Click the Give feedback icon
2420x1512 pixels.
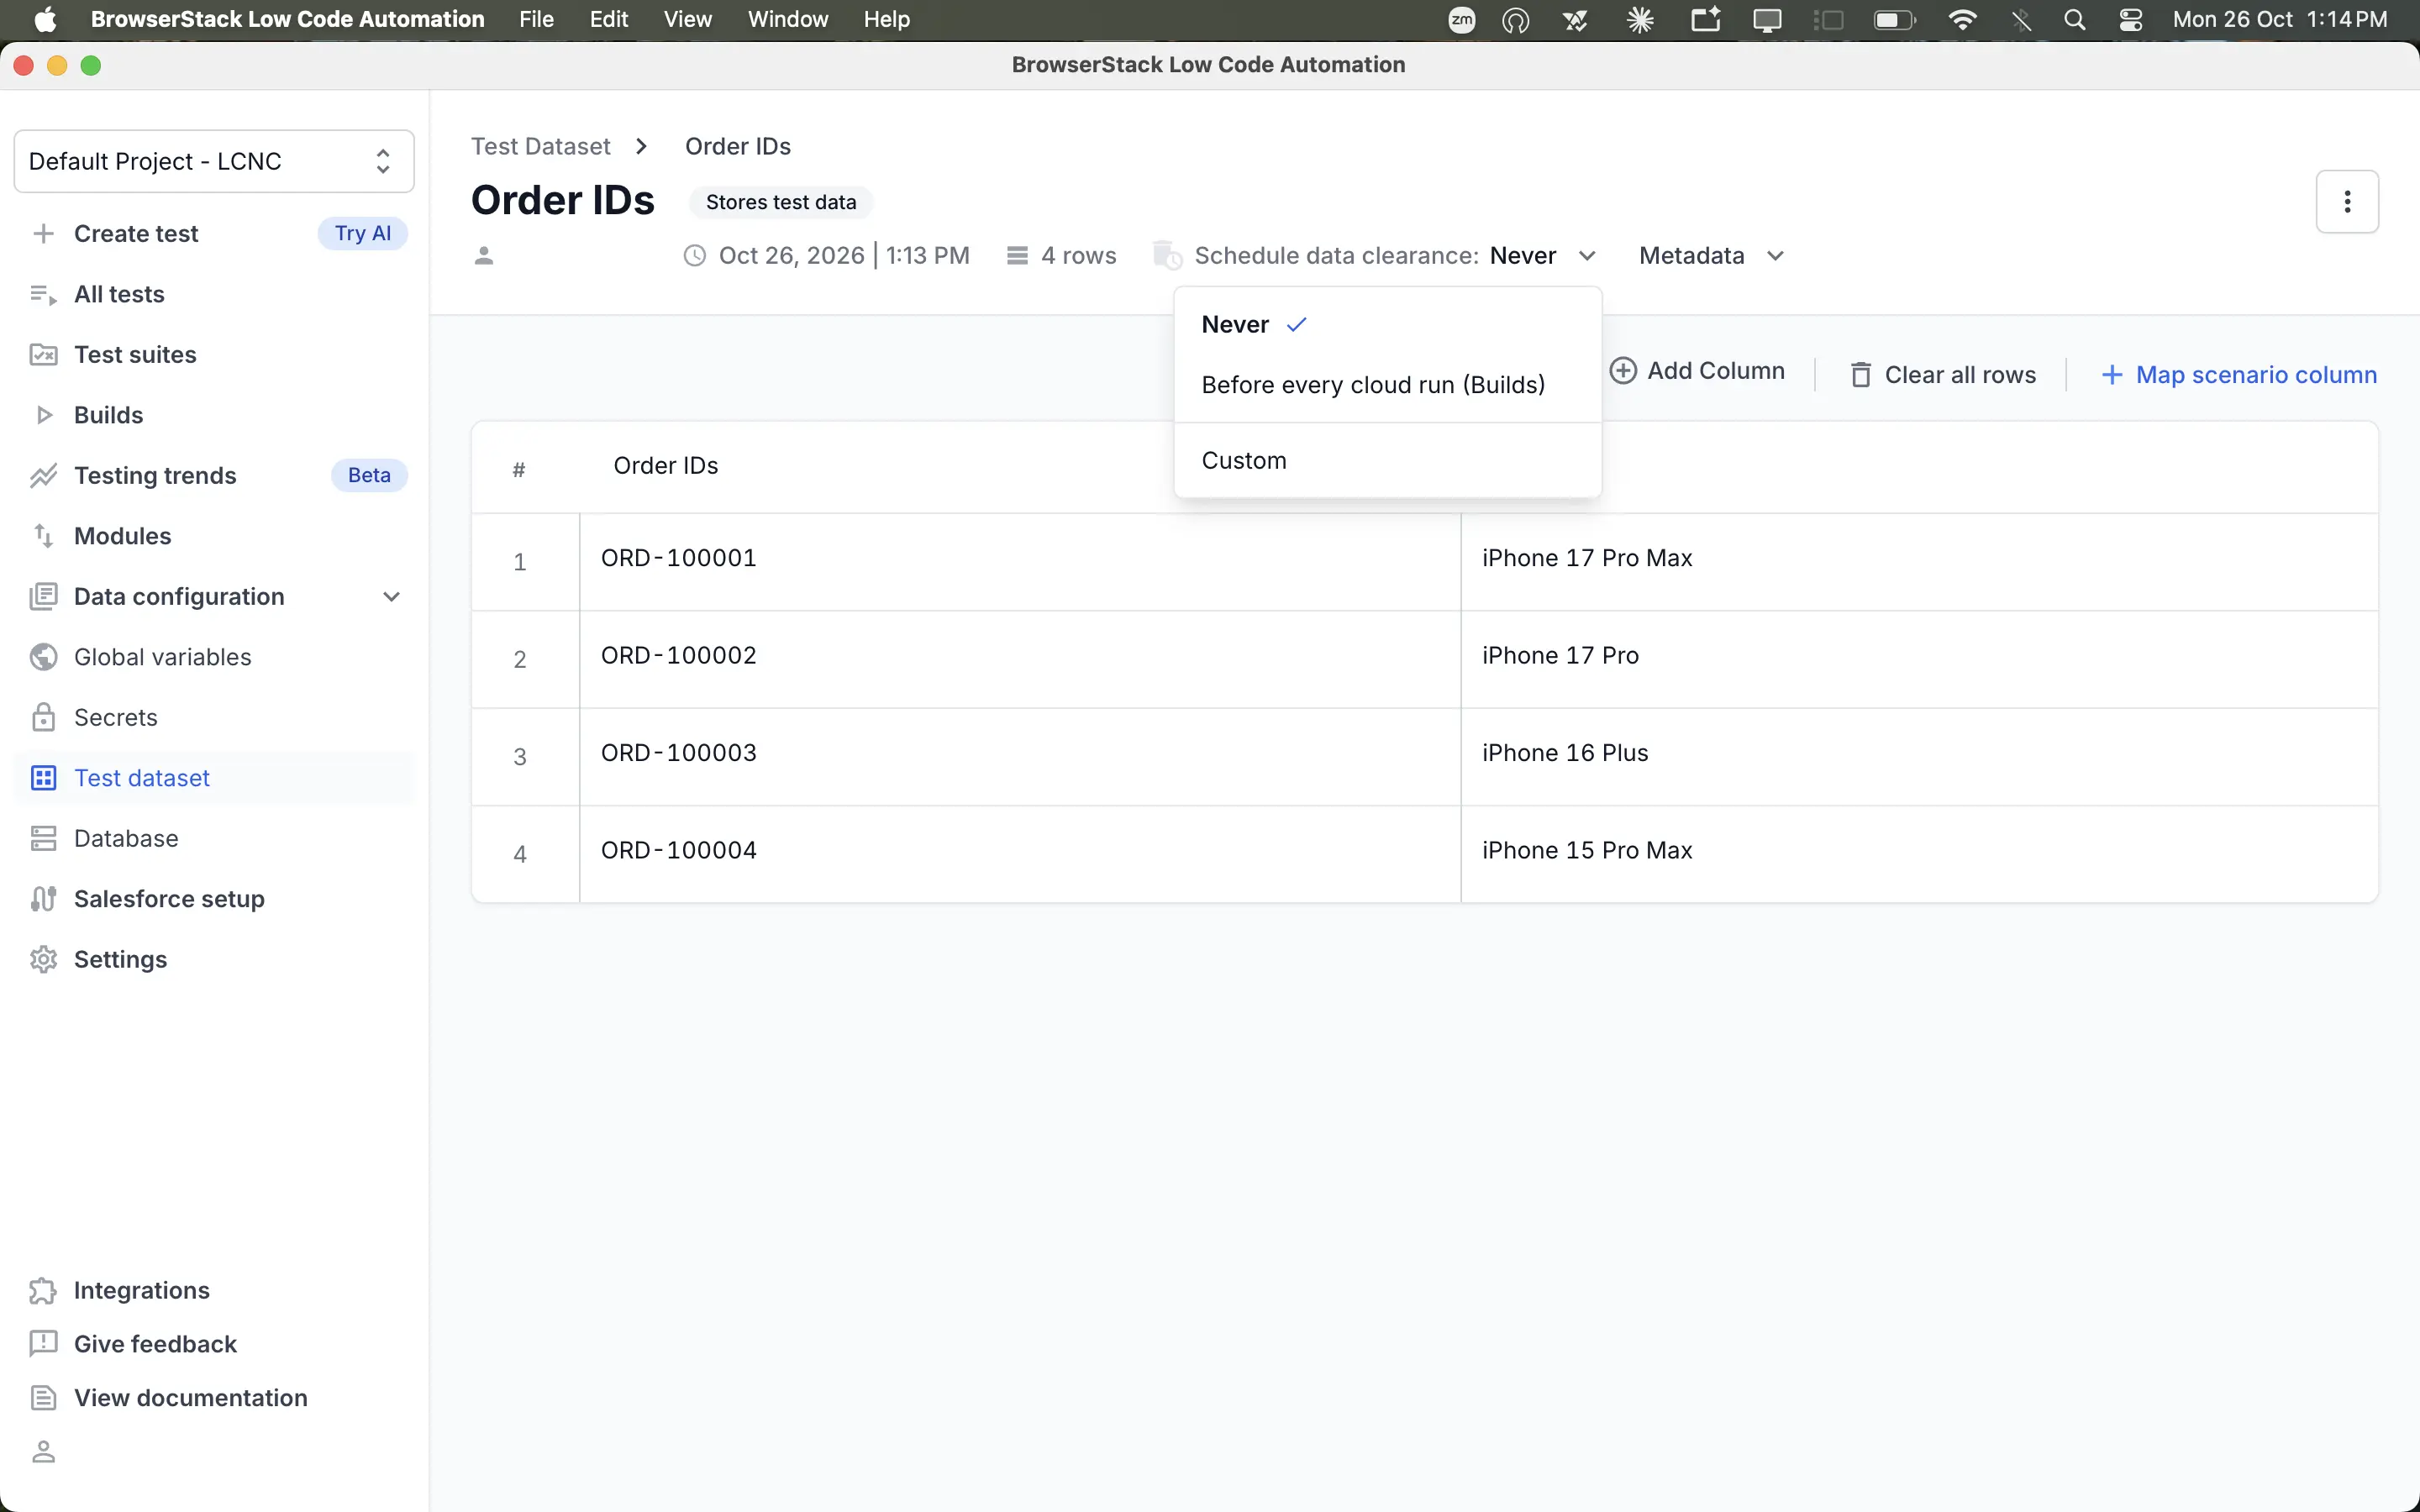click(x=43, y=1344)
